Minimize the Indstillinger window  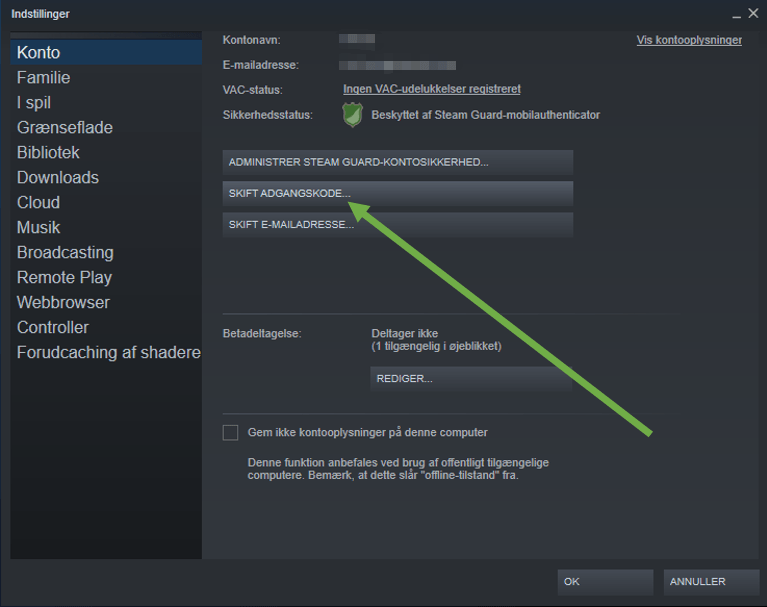(736, 15)
